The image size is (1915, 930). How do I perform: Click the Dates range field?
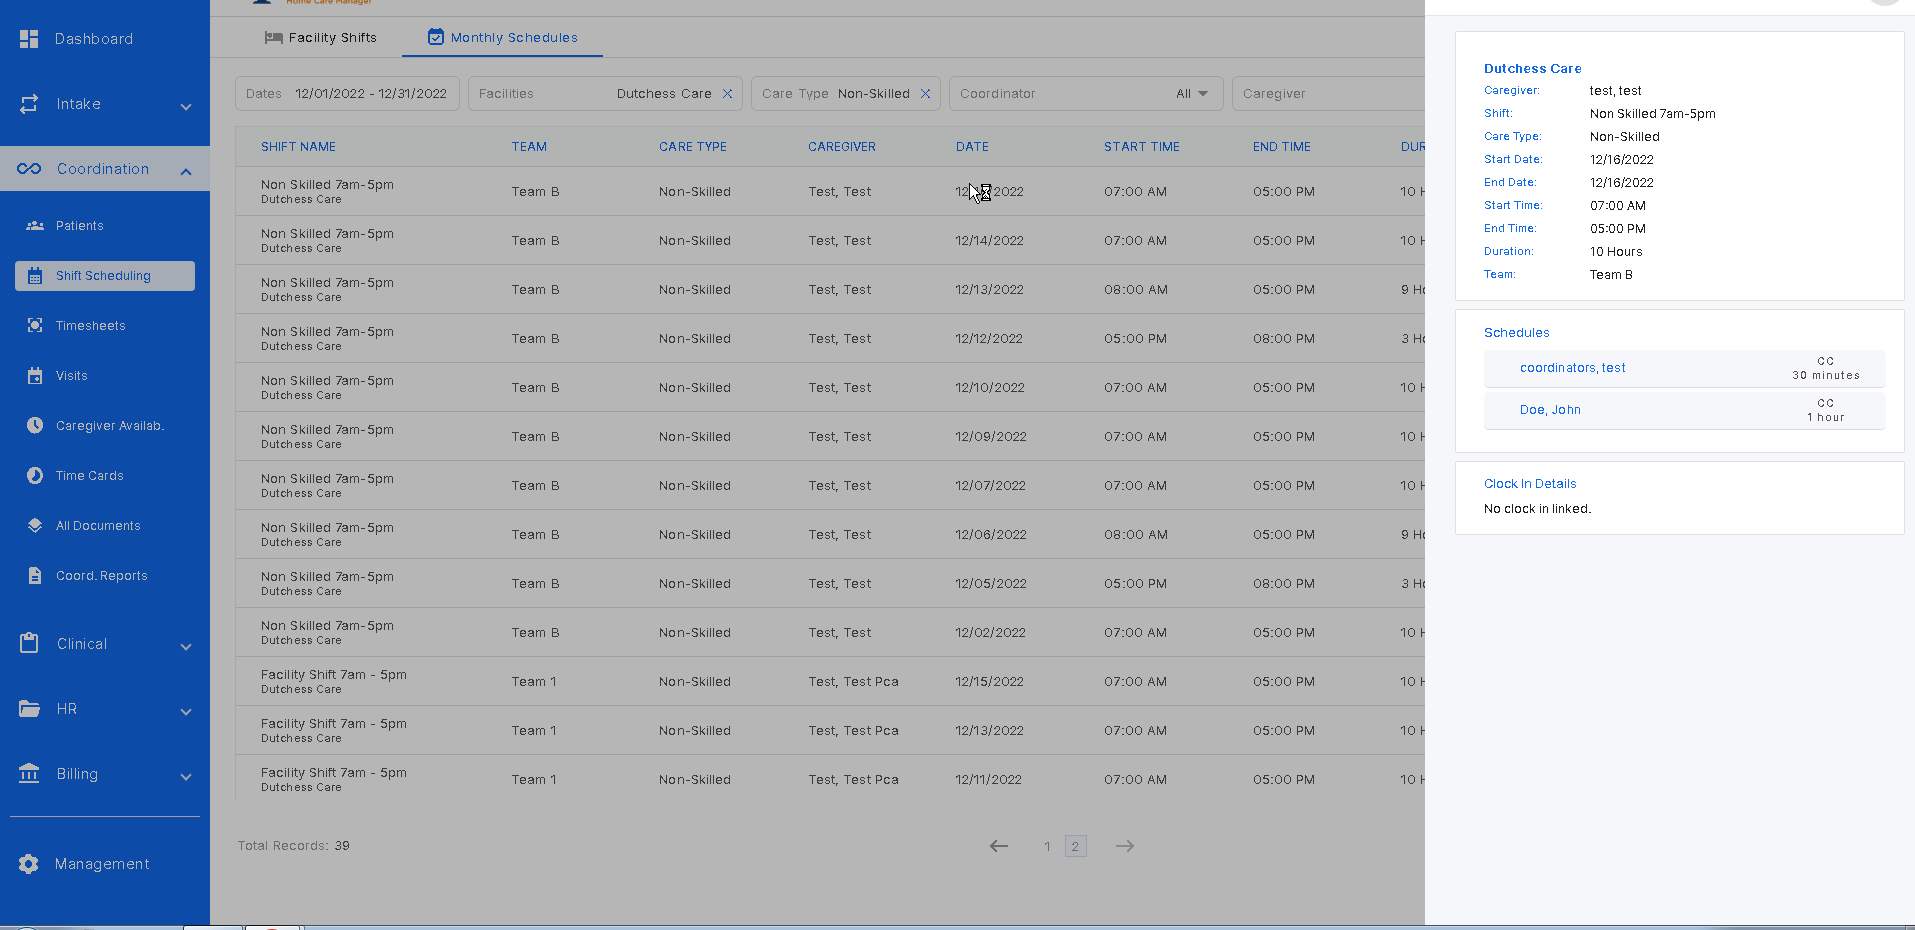click(x=347, y=94)
